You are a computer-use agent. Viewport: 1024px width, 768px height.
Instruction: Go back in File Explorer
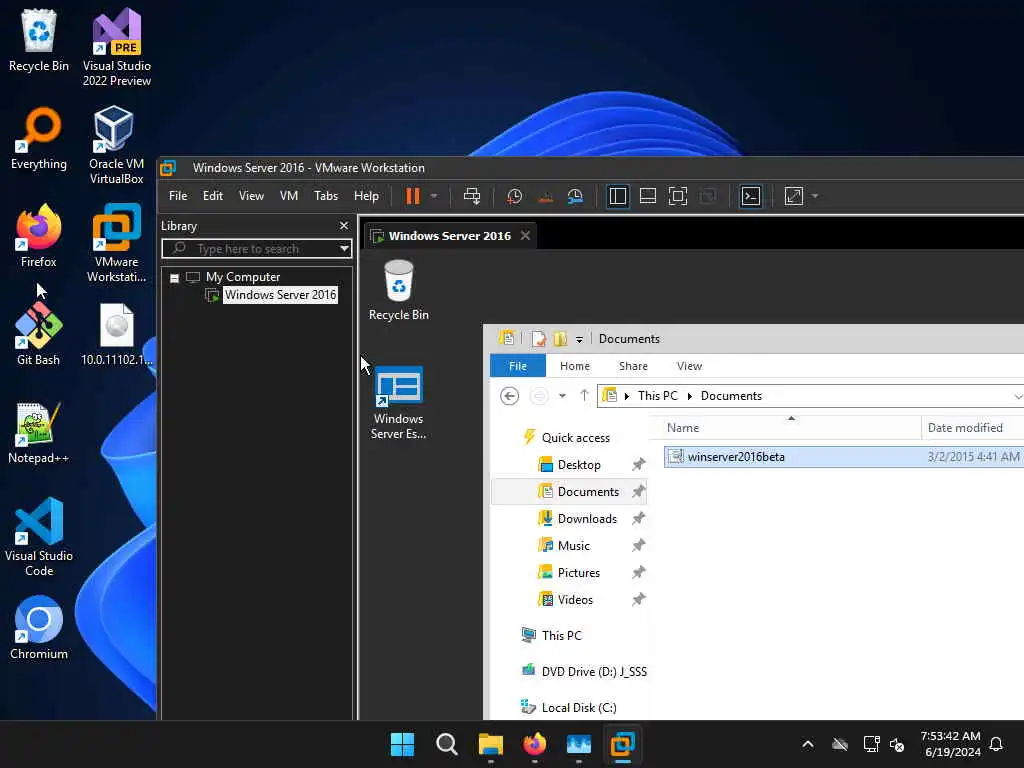click(x=509, y=396)
